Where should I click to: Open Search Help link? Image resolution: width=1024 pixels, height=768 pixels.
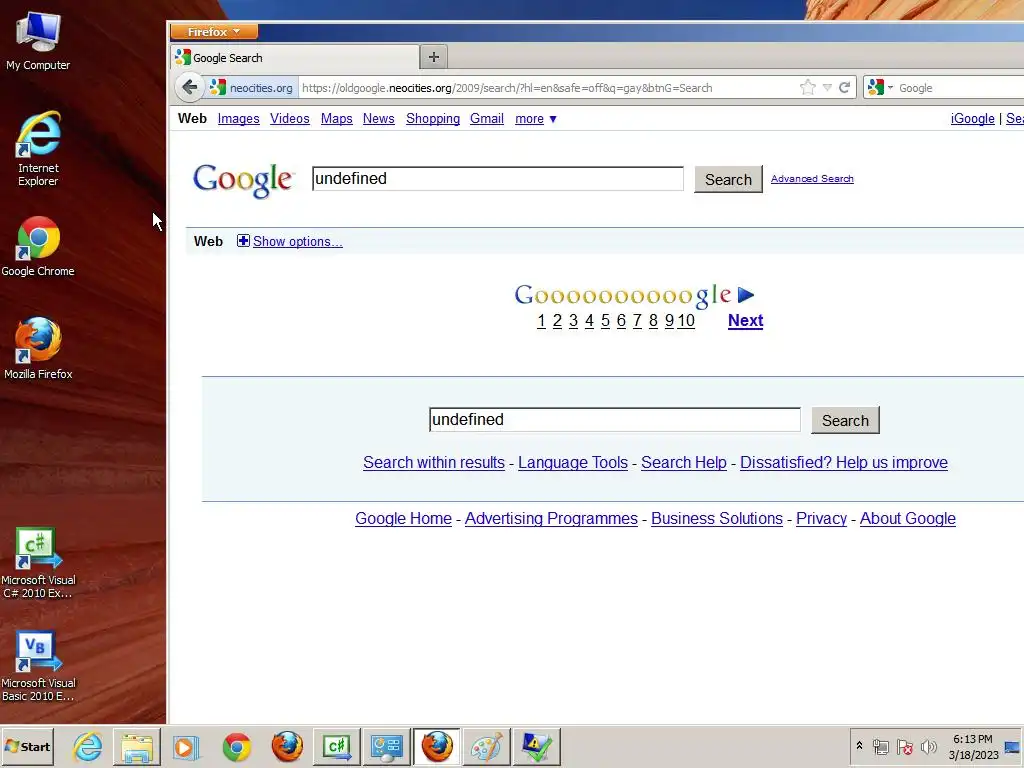pyautogui.click(x=684, y=462)
